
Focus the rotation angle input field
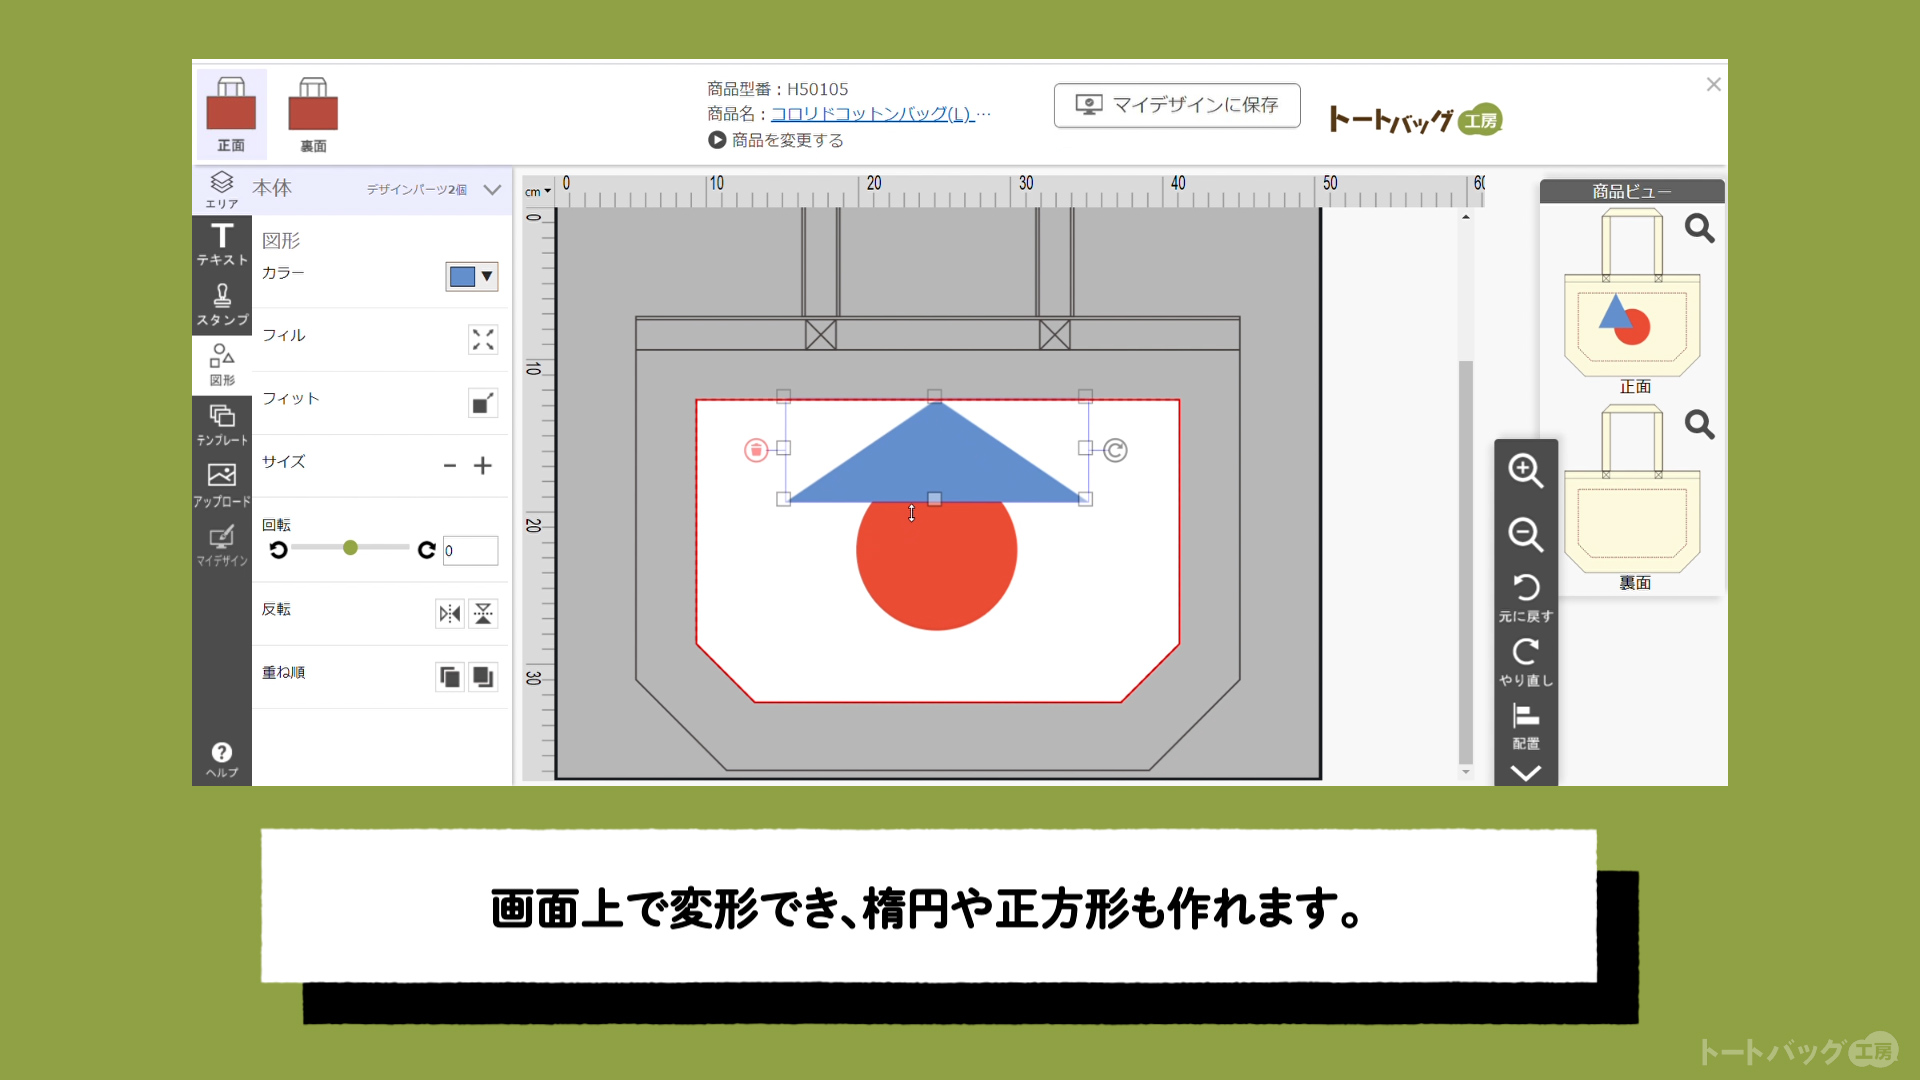pos(470,550)
